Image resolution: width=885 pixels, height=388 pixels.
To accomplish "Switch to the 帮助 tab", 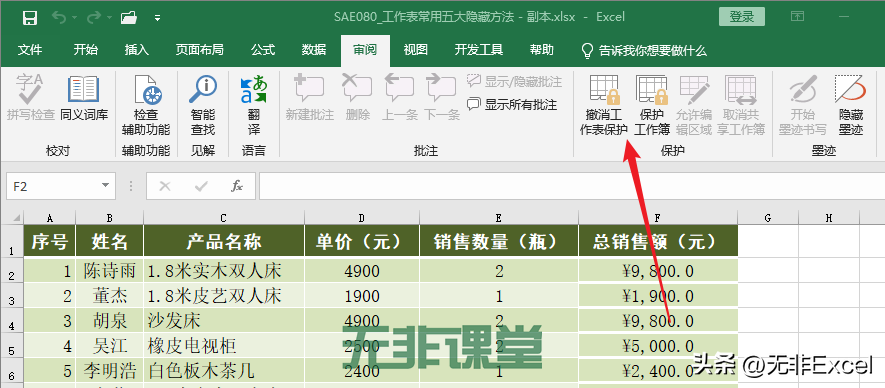I will (x=541, y=50).
